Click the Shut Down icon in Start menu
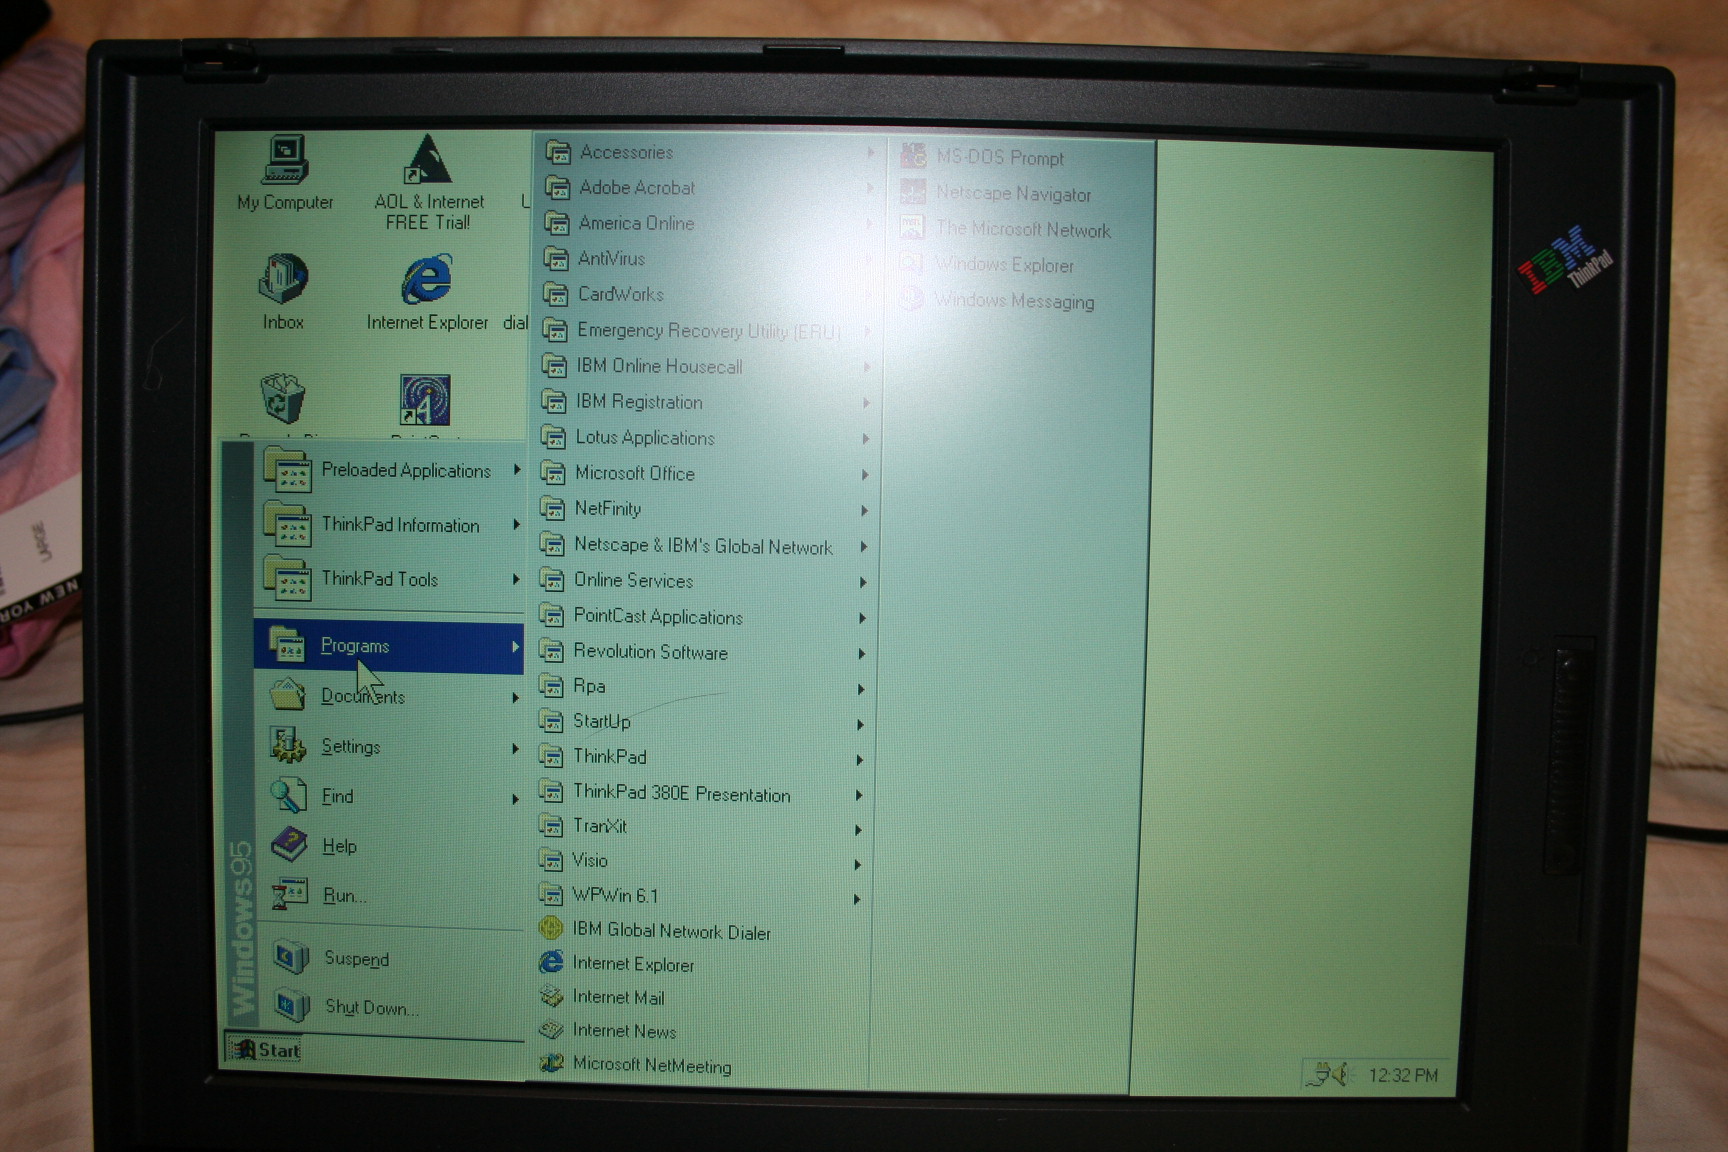Viewport: 1728px width, 1152px height. 292,1005
